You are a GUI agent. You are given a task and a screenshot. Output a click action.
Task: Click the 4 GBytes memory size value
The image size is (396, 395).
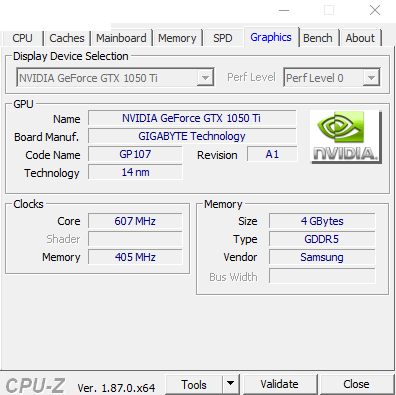[x=322, y=221]
